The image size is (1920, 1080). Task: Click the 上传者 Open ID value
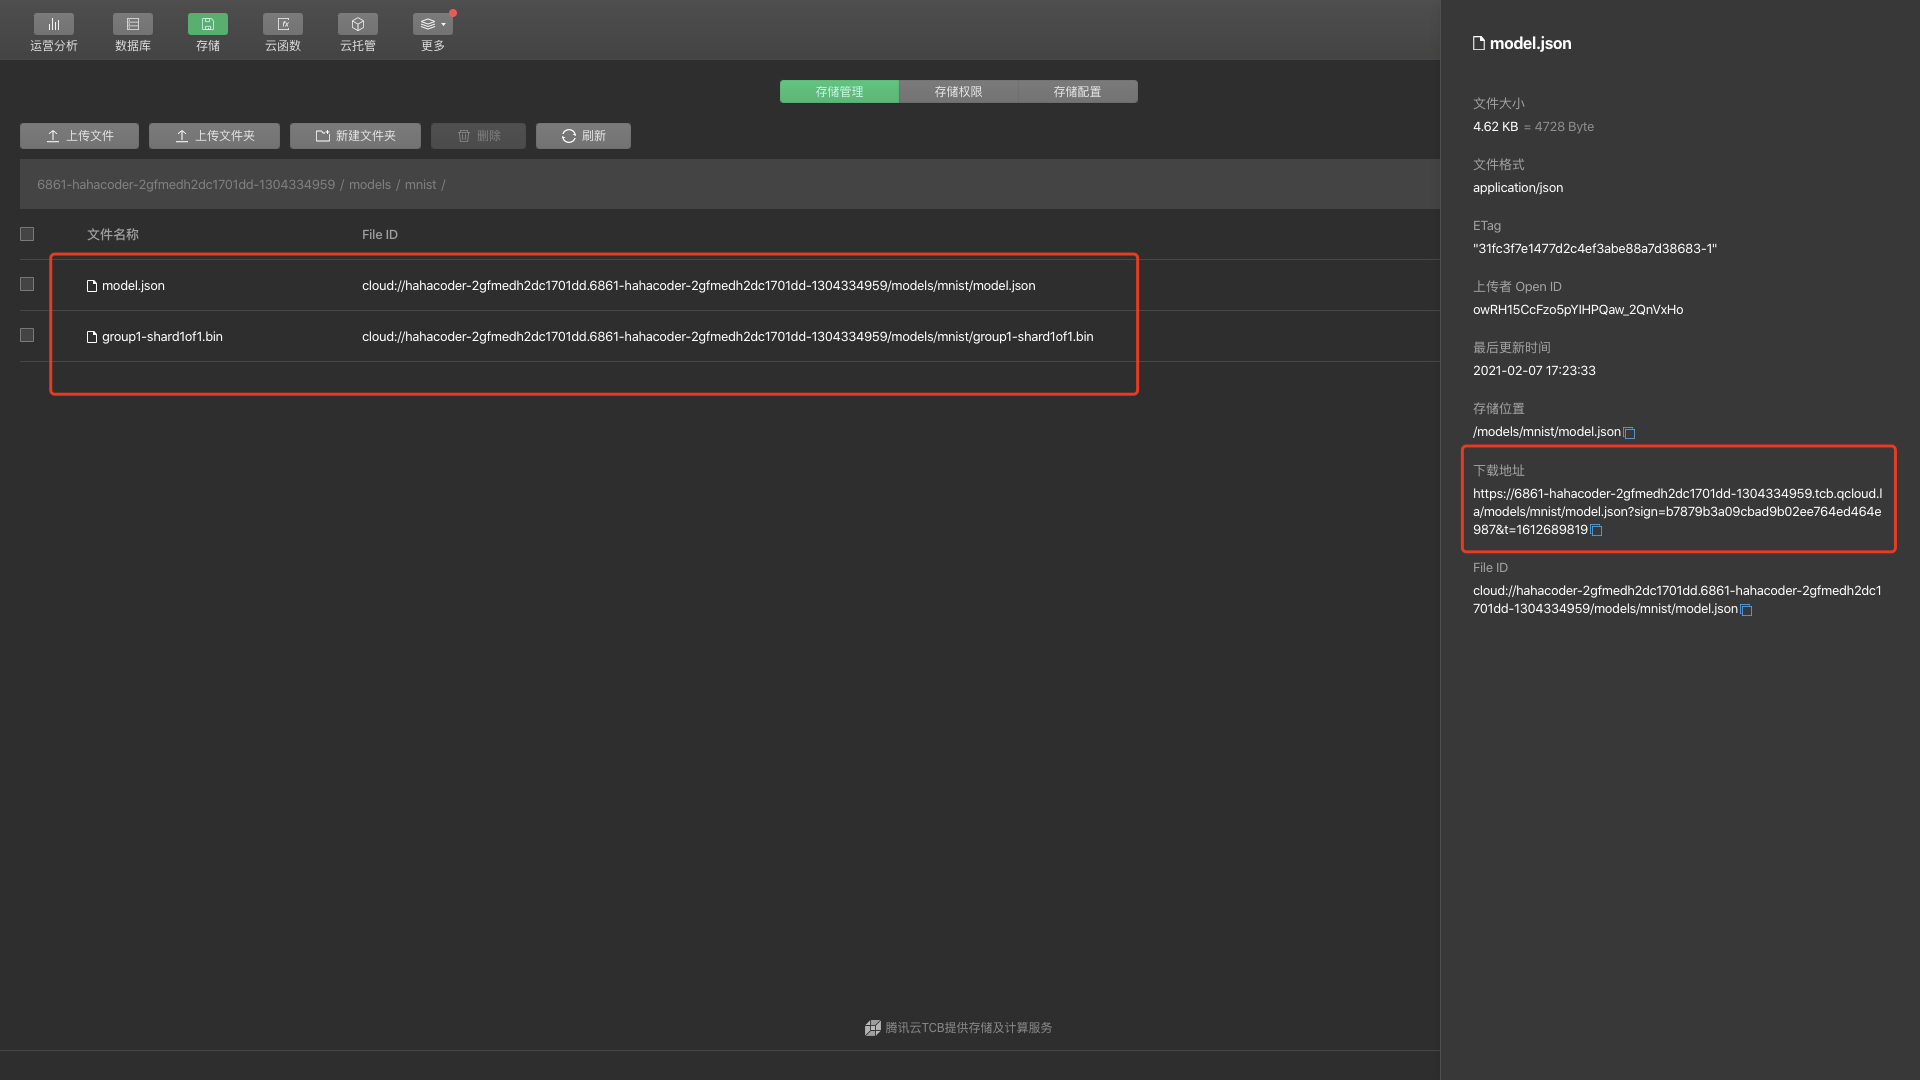(1578, 310)
